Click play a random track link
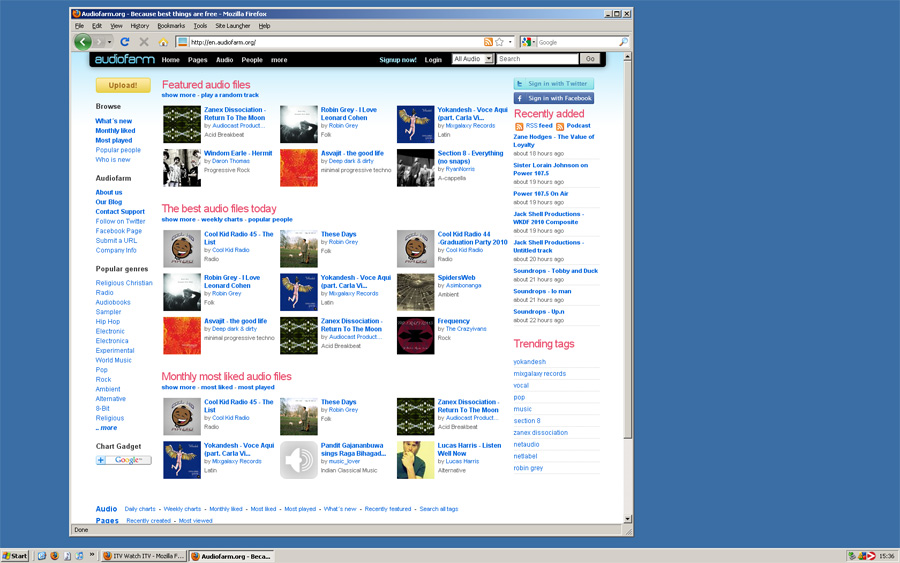Viewport: 900px width, 563px height. coord(230,95)
